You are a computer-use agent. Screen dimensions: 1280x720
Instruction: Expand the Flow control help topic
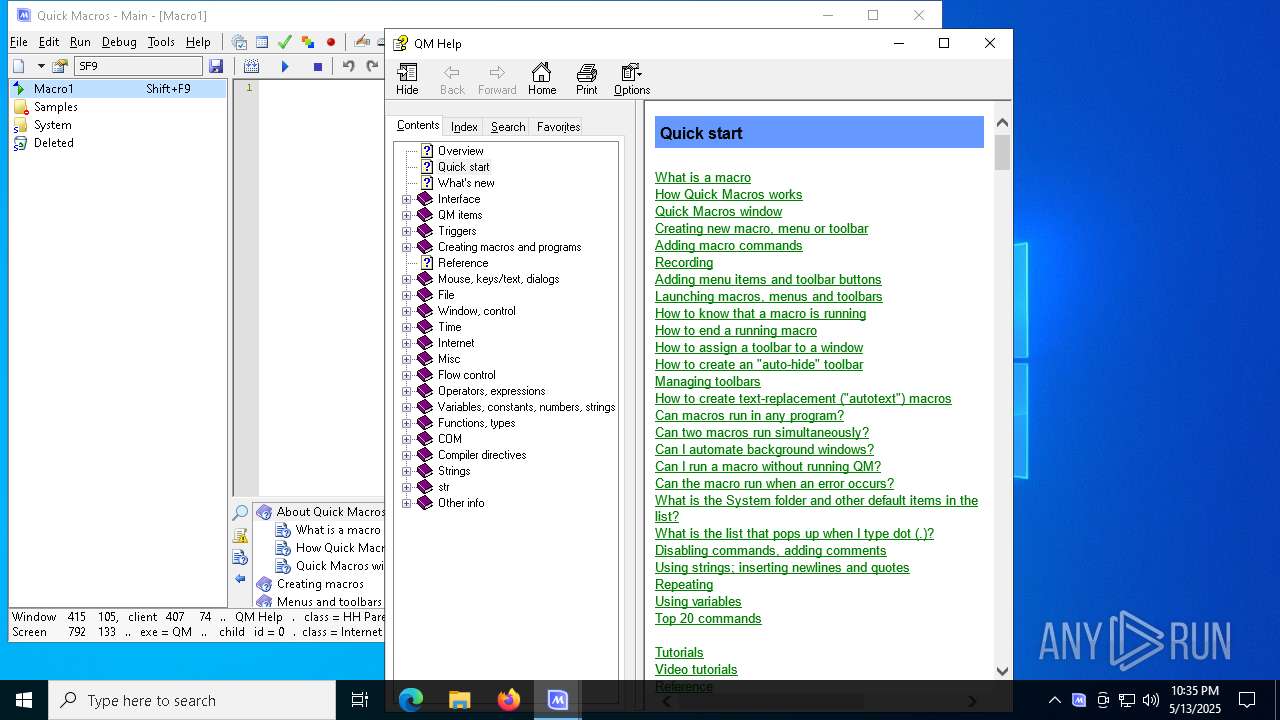click(407, 375)
